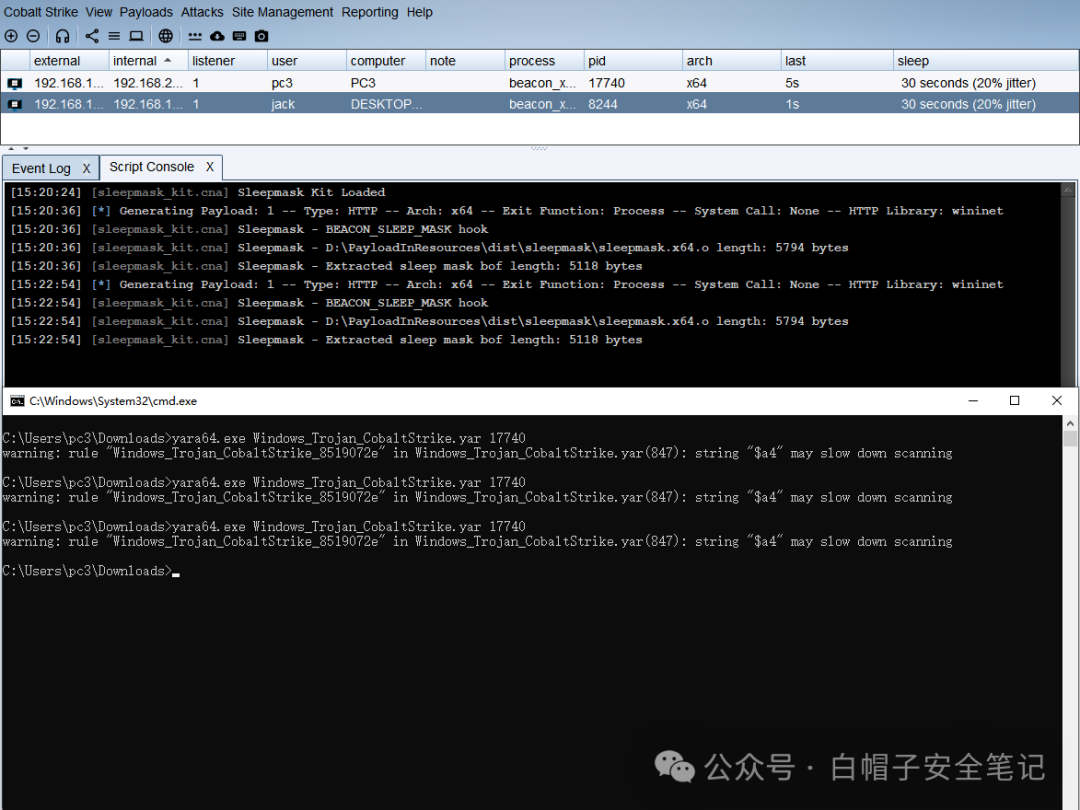Switch to session table view icon
This screenshot has width=1080, height=810.
tap(114, 36)
